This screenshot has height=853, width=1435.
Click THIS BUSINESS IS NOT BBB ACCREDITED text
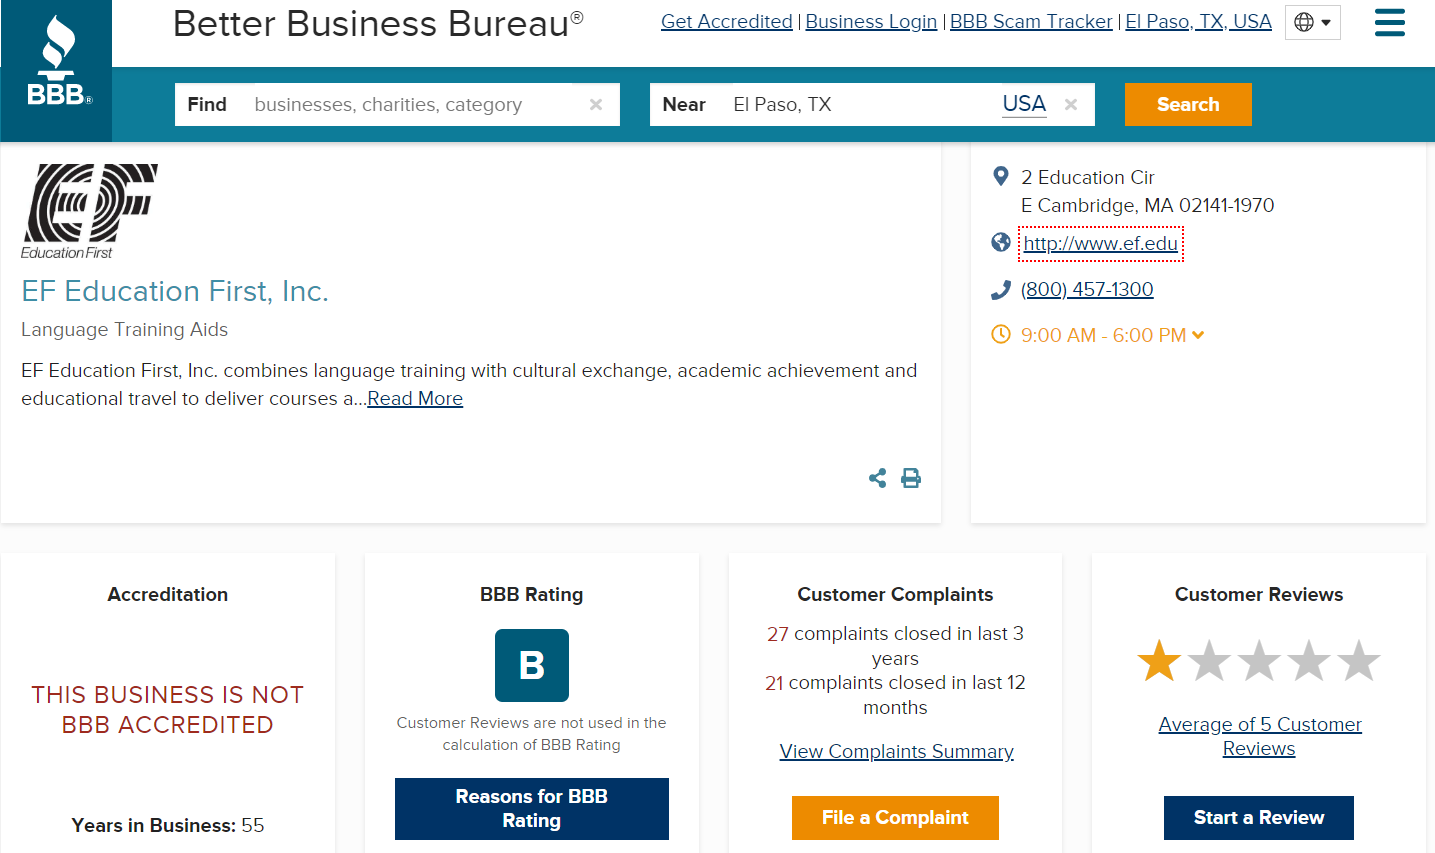(x=168, y=710)
